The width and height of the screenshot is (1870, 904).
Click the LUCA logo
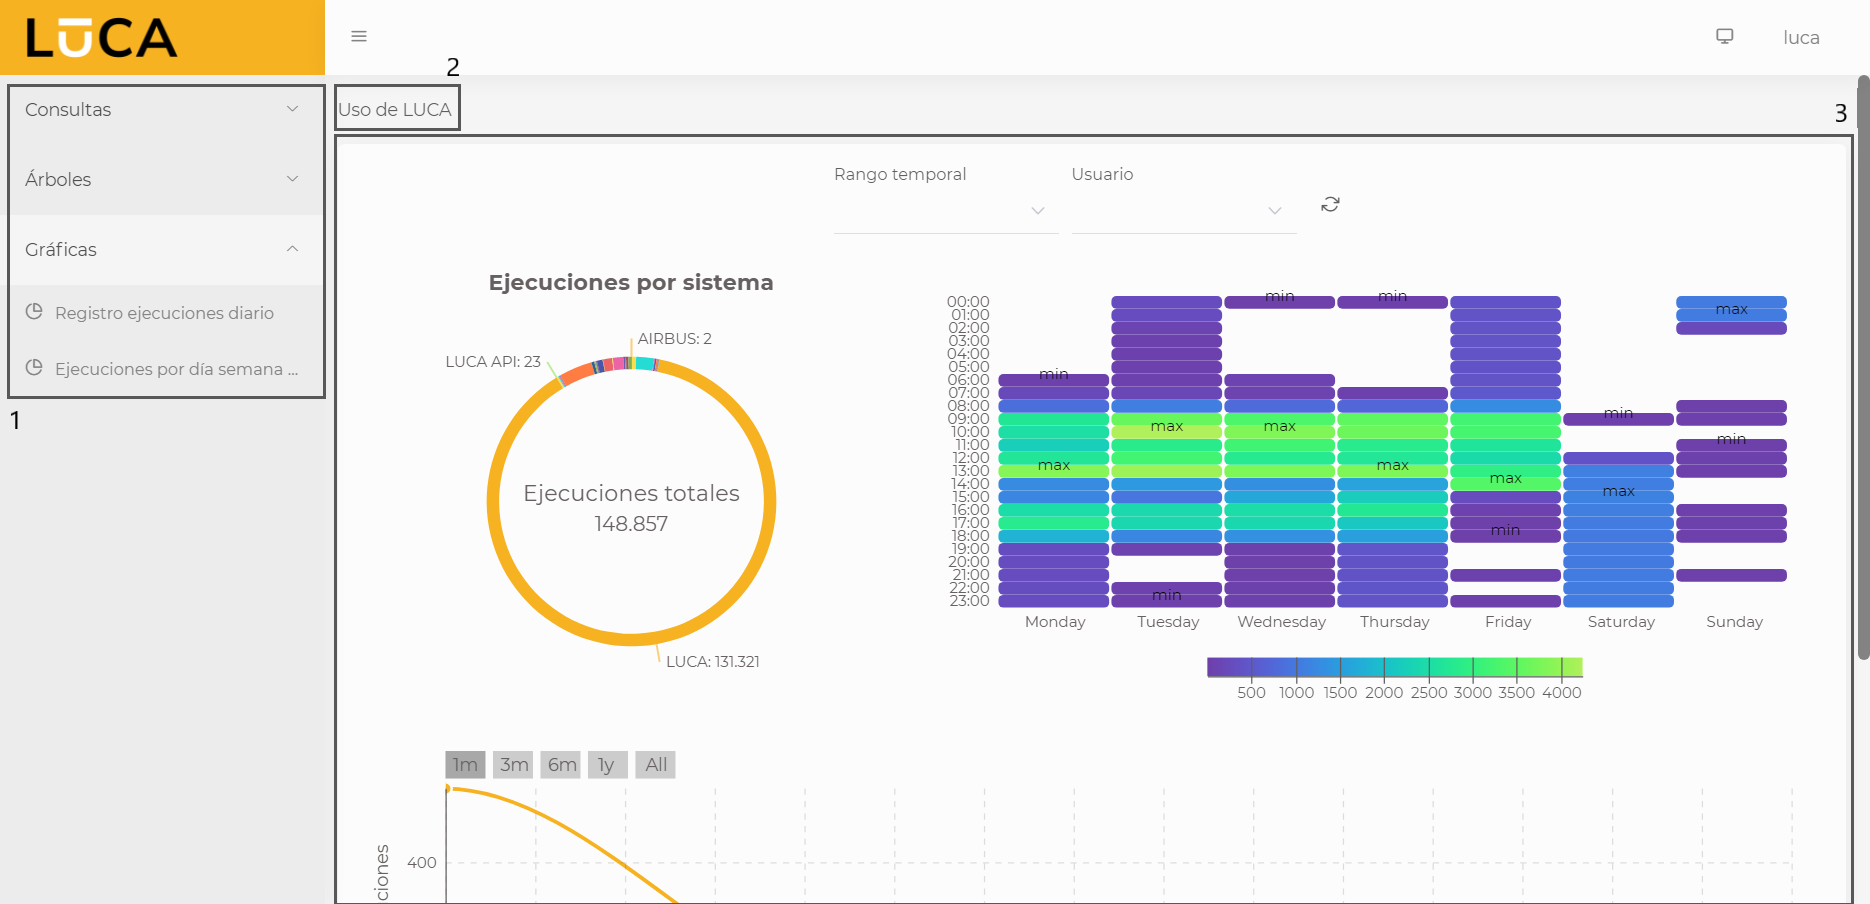(101, 38)
